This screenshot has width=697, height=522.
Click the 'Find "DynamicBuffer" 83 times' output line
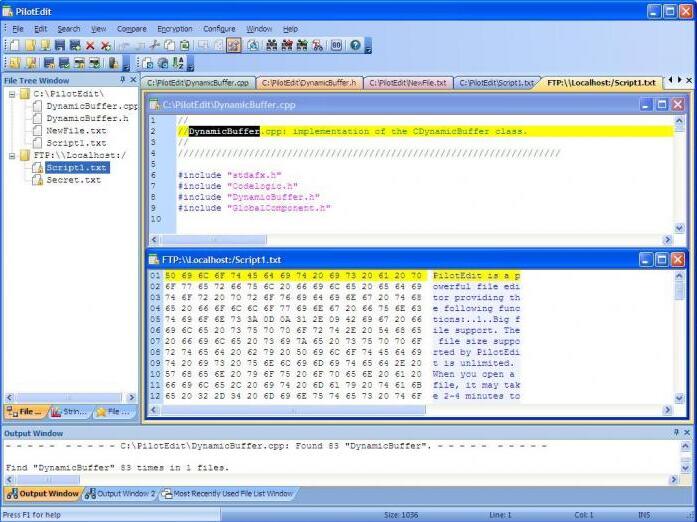click(117, 468)
